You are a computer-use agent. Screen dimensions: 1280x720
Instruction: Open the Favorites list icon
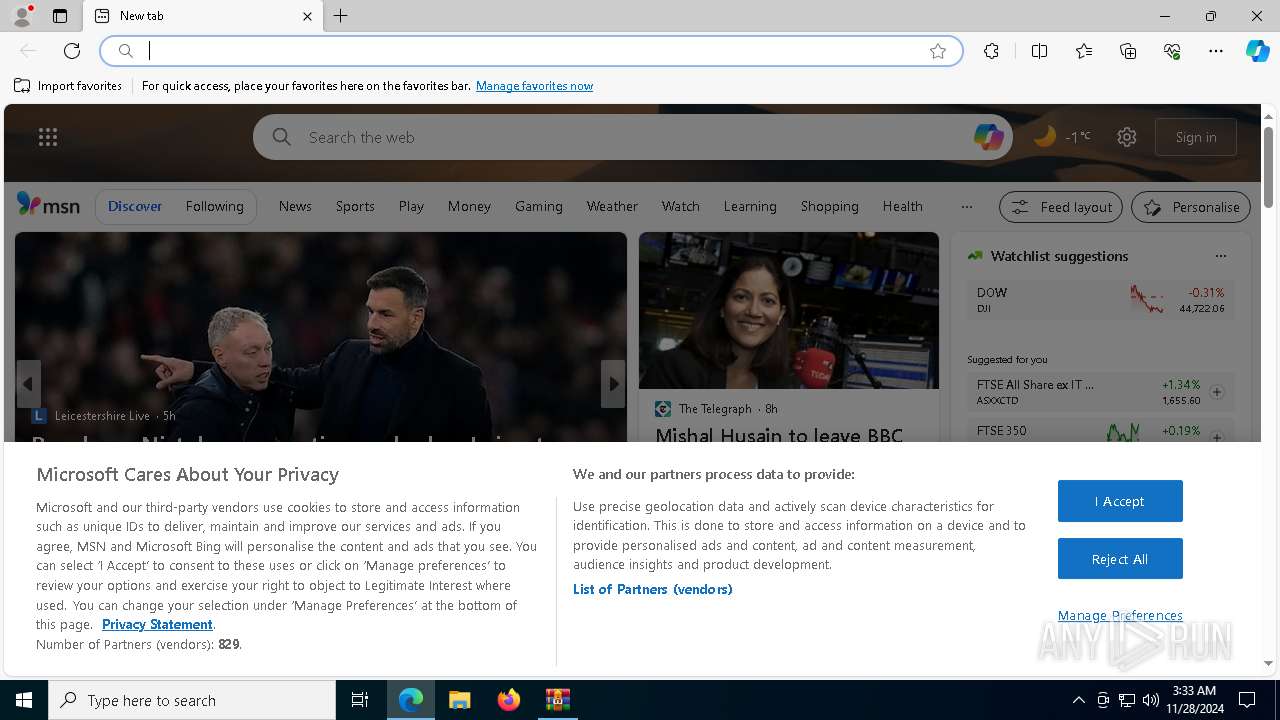pos(1084,51)
